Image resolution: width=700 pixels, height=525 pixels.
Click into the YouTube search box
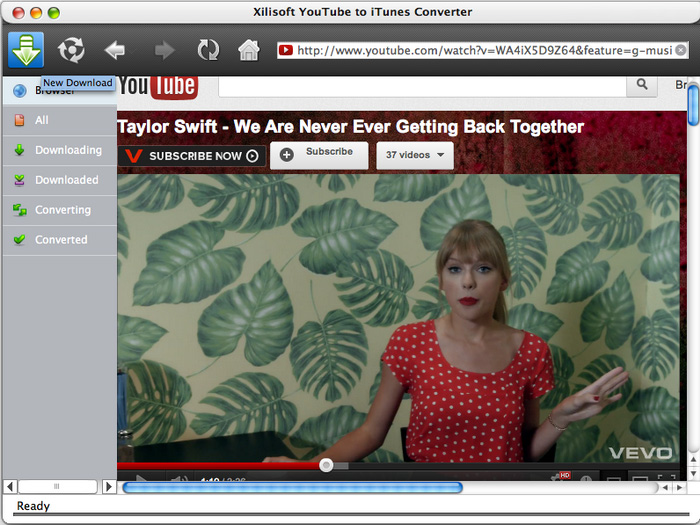tap(420, 86)
